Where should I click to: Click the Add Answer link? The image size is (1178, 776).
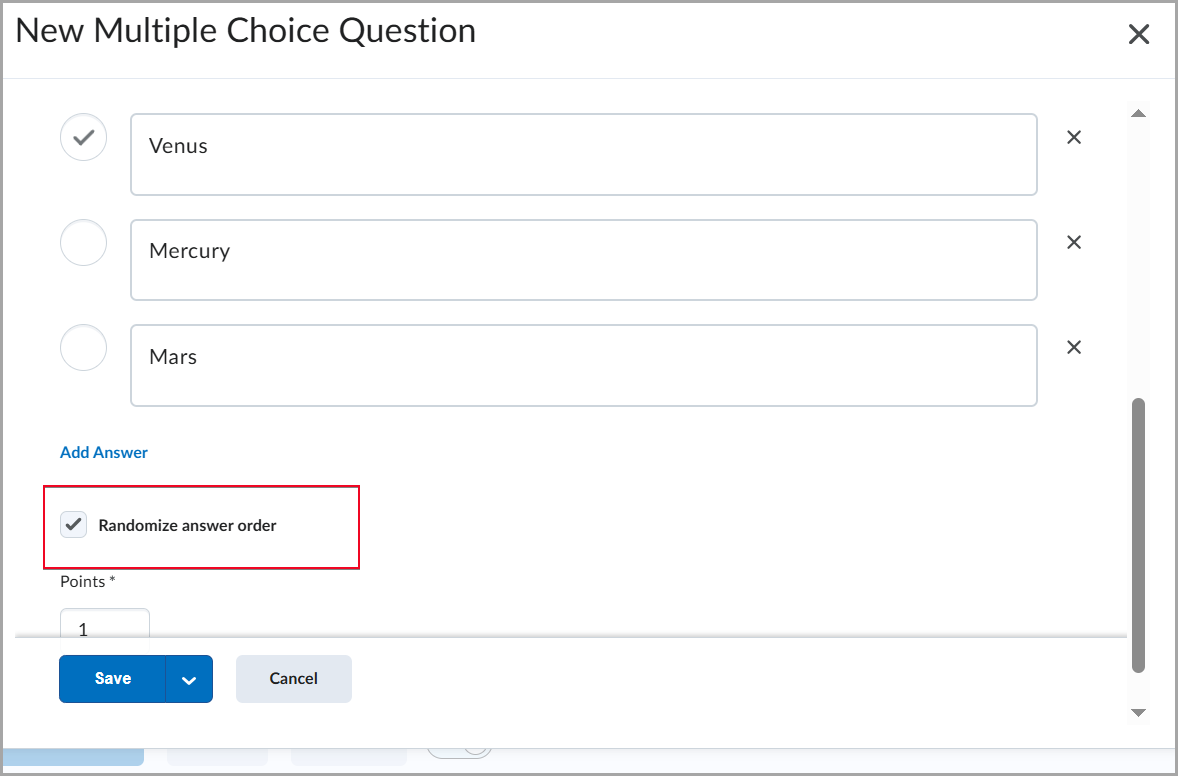pos(103,452)
